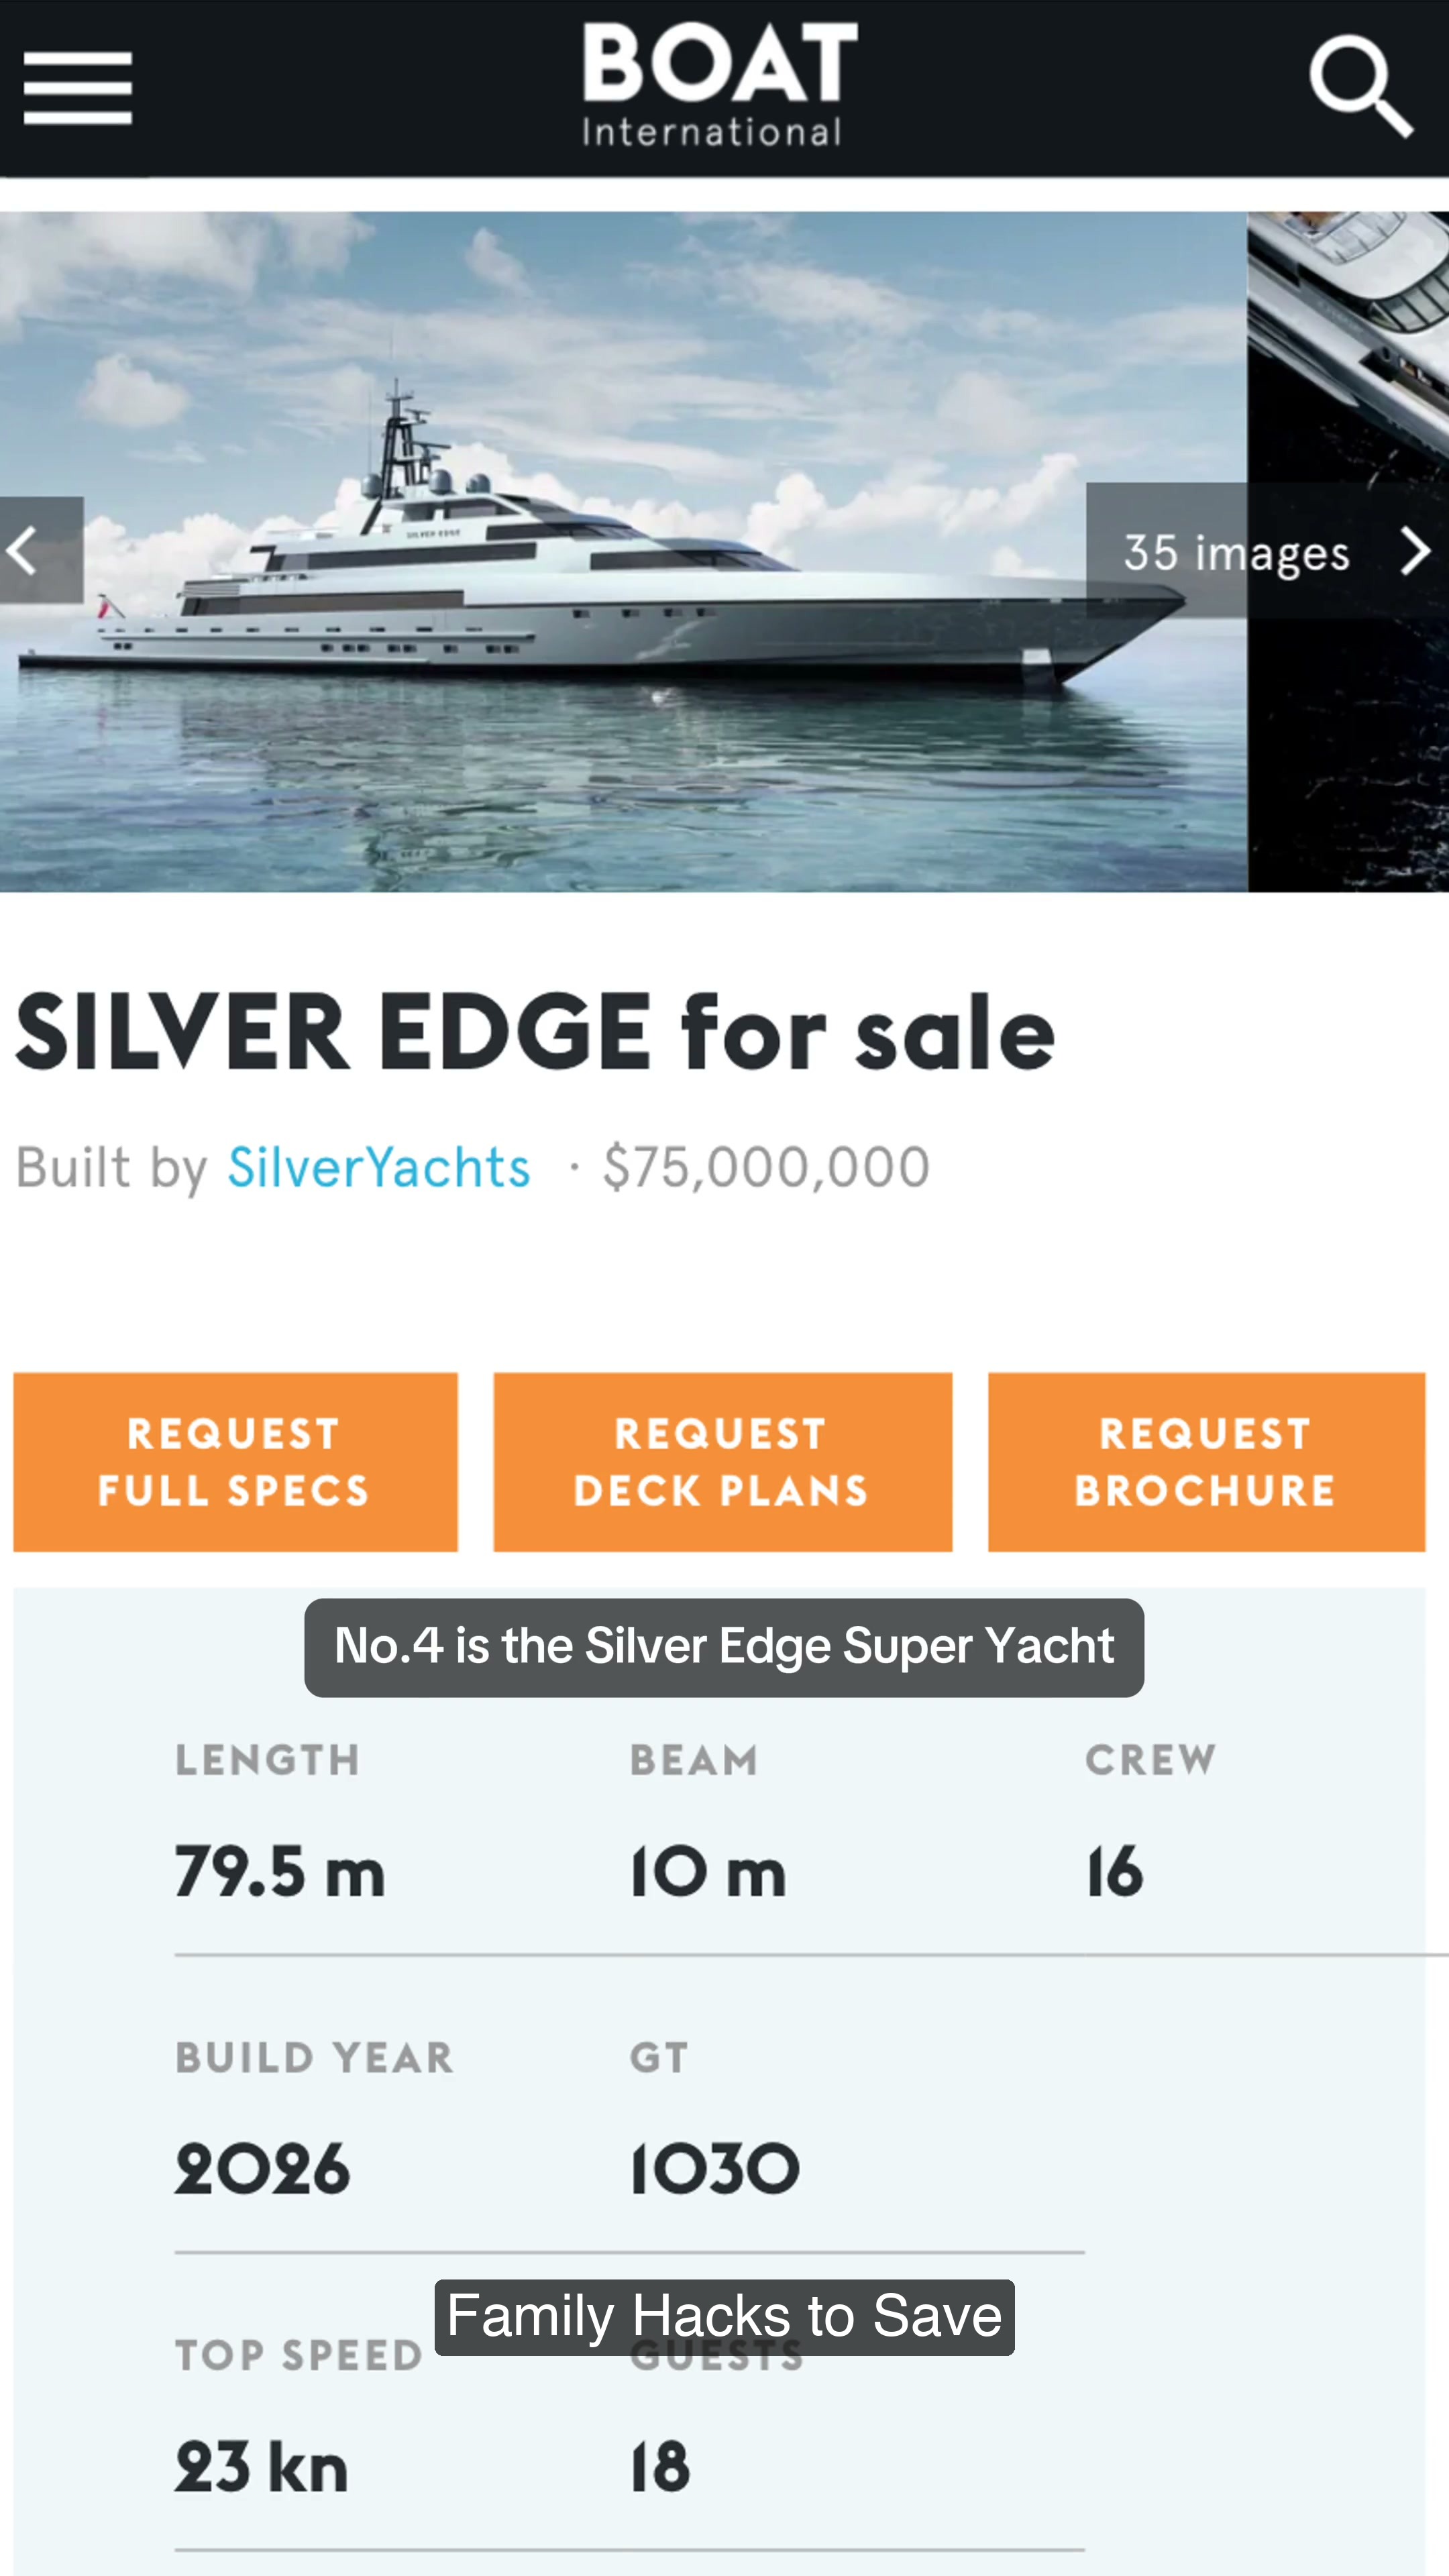Select the 79.5 m length value
Image resolution: width=1449 pixels, height=2576 pixels.
(280, 1872)
